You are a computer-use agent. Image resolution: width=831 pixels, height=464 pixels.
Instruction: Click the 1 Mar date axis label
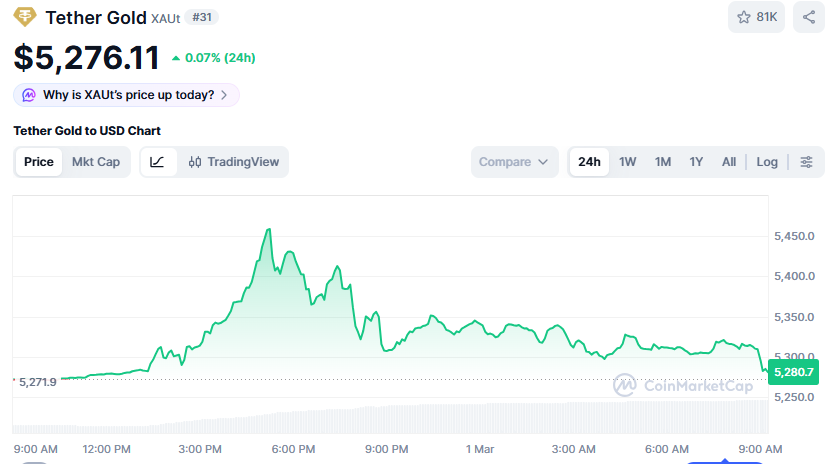[x=480, y=449]
